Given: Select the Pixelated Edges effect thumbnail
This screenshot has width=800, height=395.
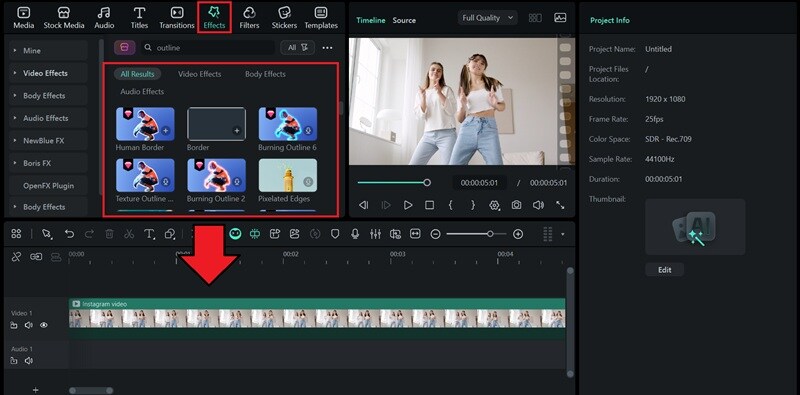Looking at the screenshot, I should tap(288, 175).
